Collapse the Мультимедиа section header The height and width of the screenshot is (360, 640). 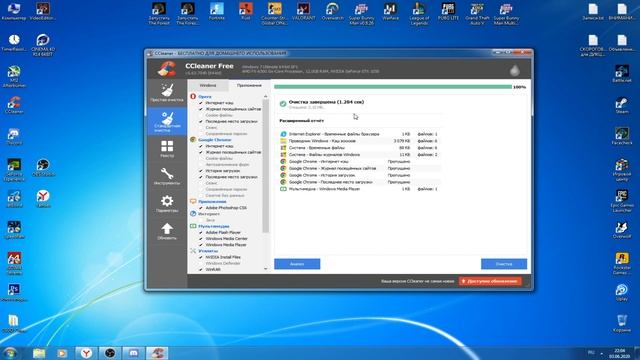213,226
